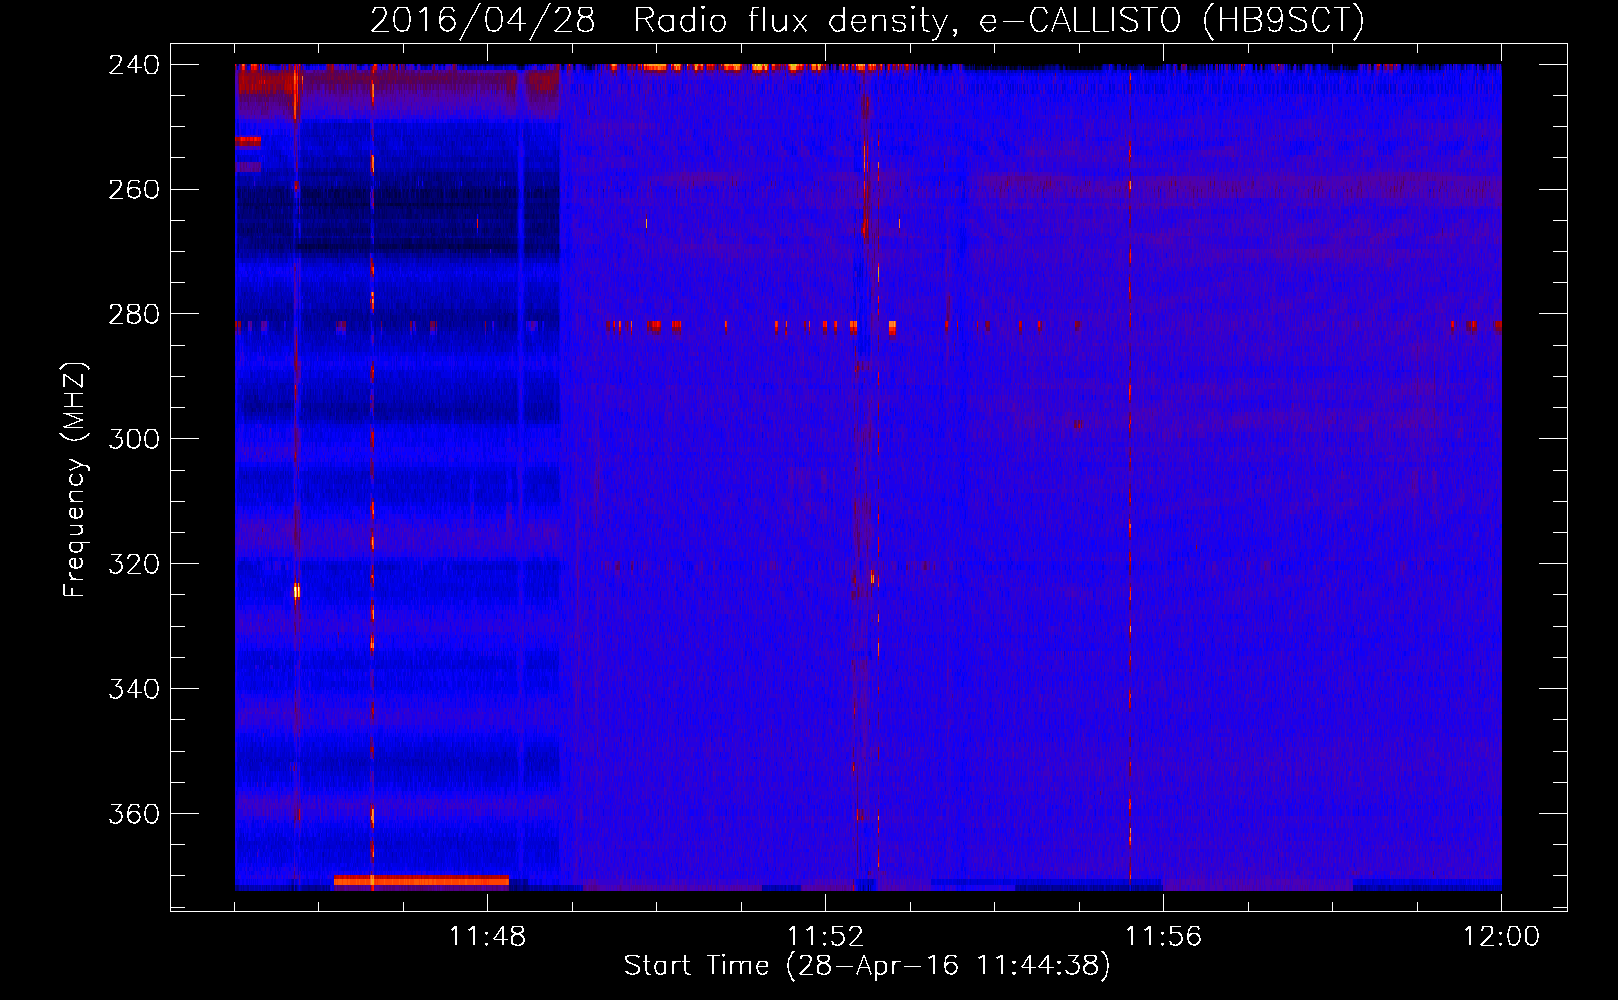This screenshot has width=1618, height=1000.
Task: Click the small red bar near 252 MHz
Action: pyautogui.click(x=248, y=142)
